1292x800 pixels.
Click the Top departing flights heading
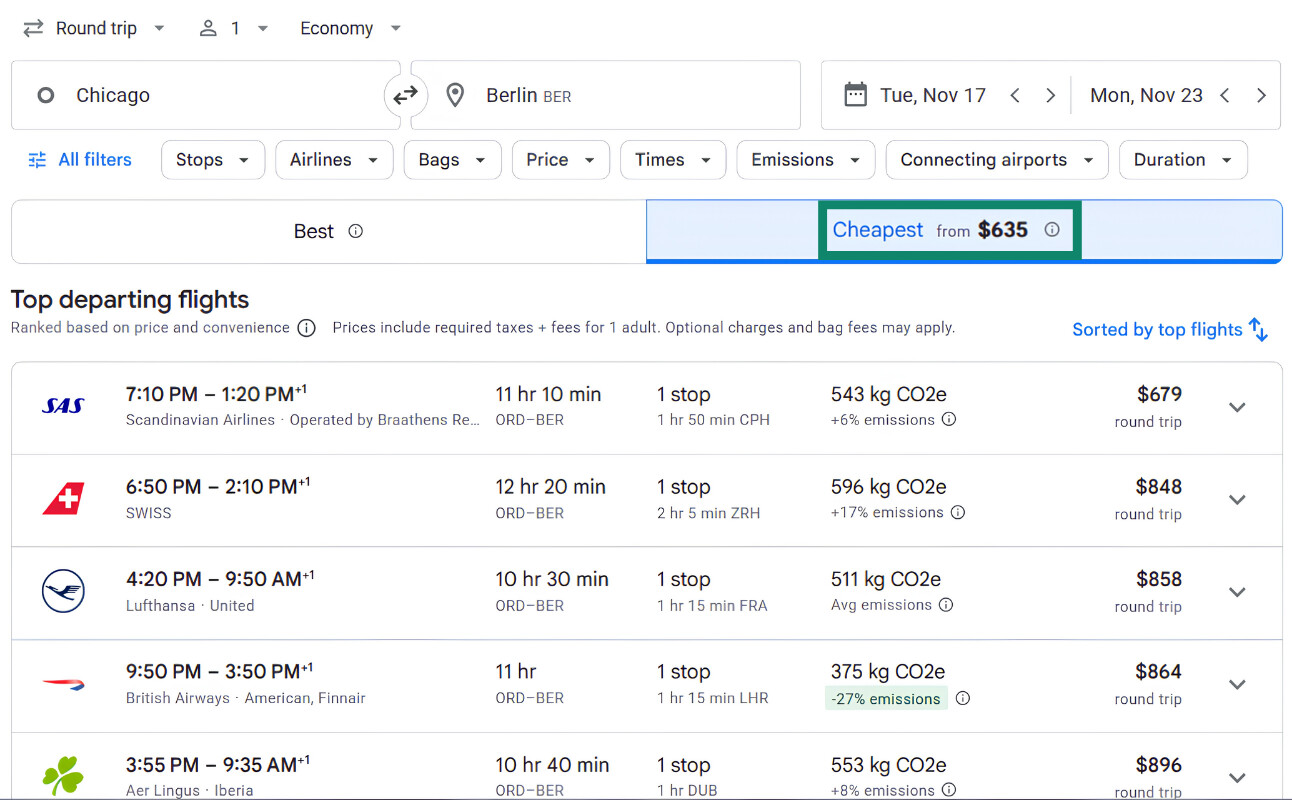pos(130,300)
